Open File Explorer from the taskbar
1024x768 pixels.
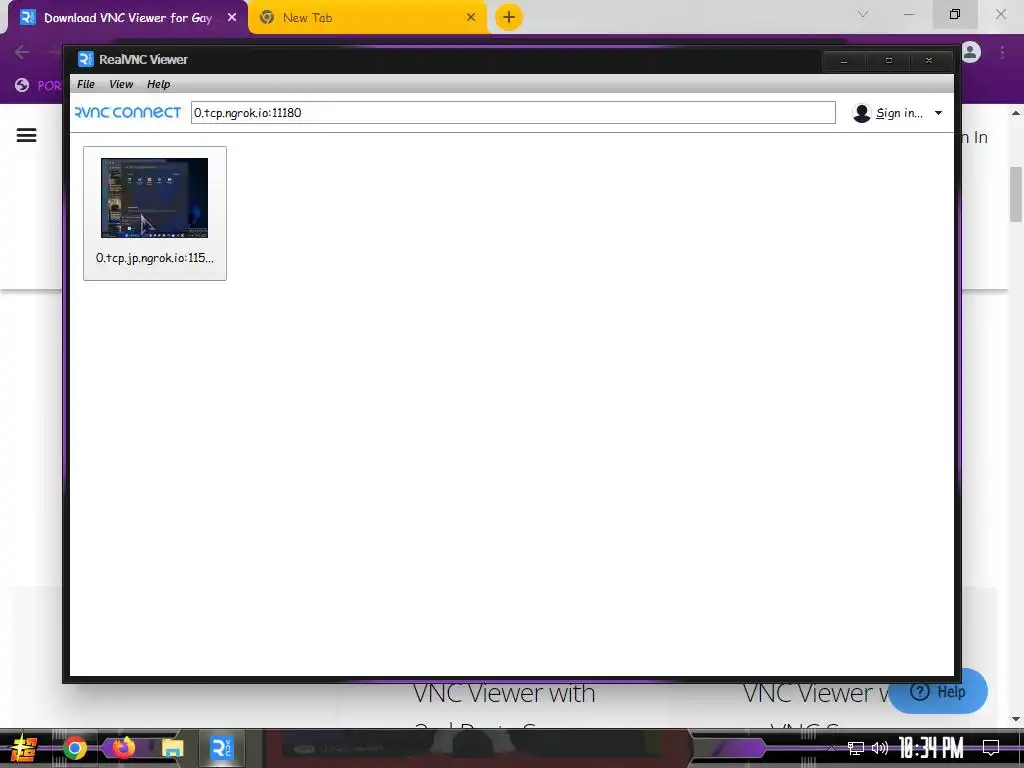(172, 748)
